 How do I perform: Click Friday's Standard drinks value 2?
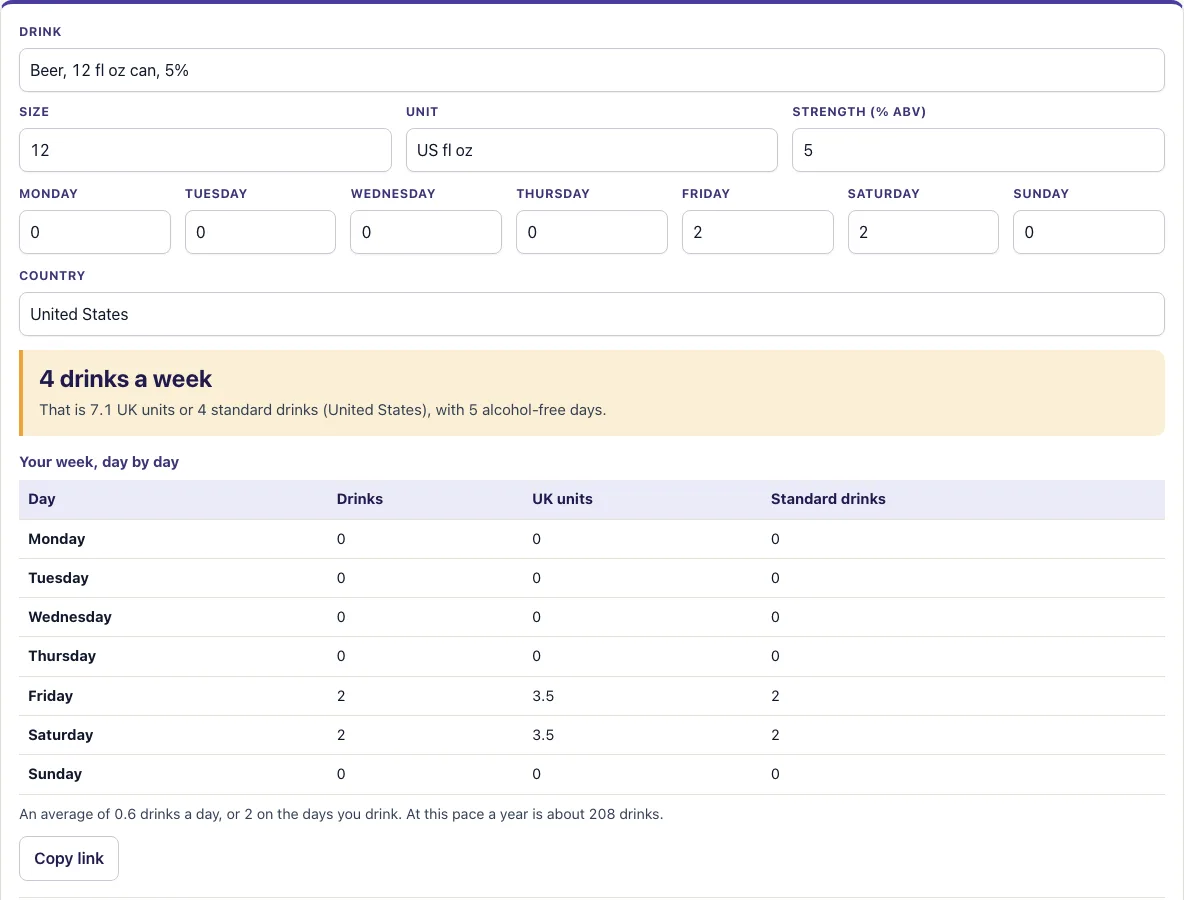click(775, 696)
